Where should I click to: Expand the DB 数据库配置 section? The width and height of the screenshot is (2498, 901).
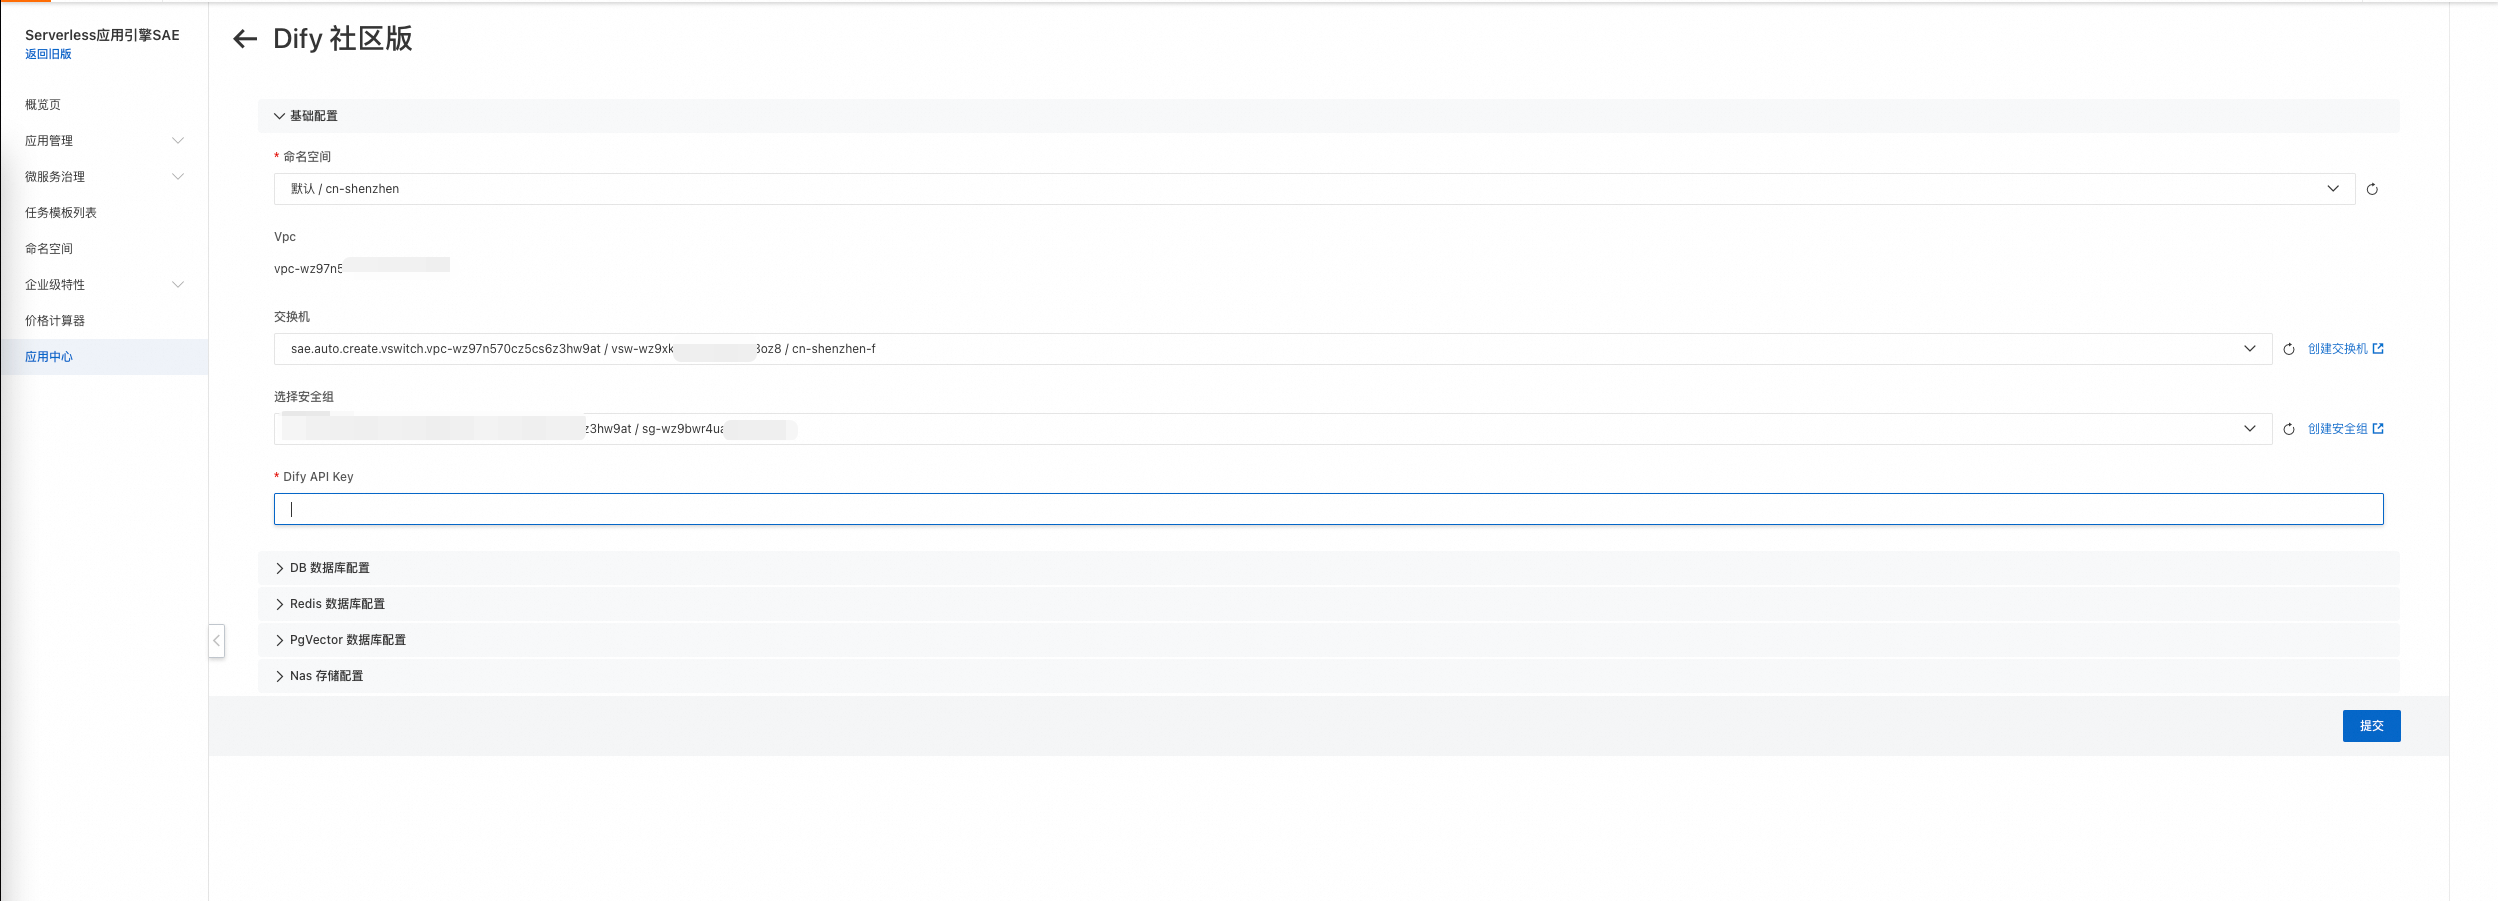pos(1328,568)
